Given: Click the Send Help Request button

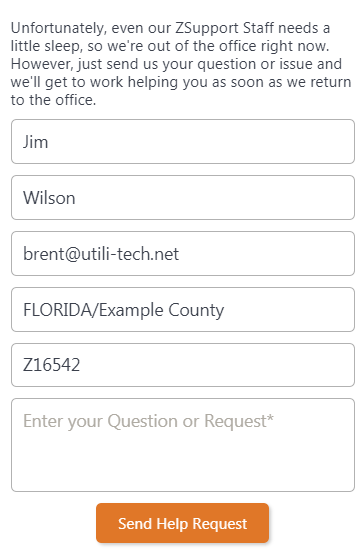Looking at the screenshot, I should click(x=182, y=523).
